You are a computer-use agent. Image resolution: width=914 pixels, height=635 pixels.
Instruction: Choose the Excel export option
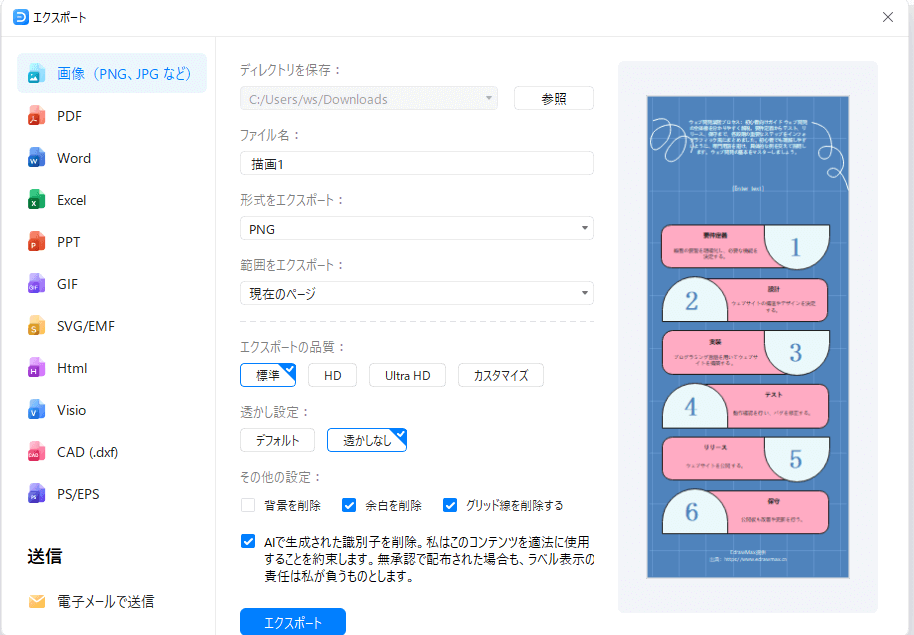coord(75,200)
